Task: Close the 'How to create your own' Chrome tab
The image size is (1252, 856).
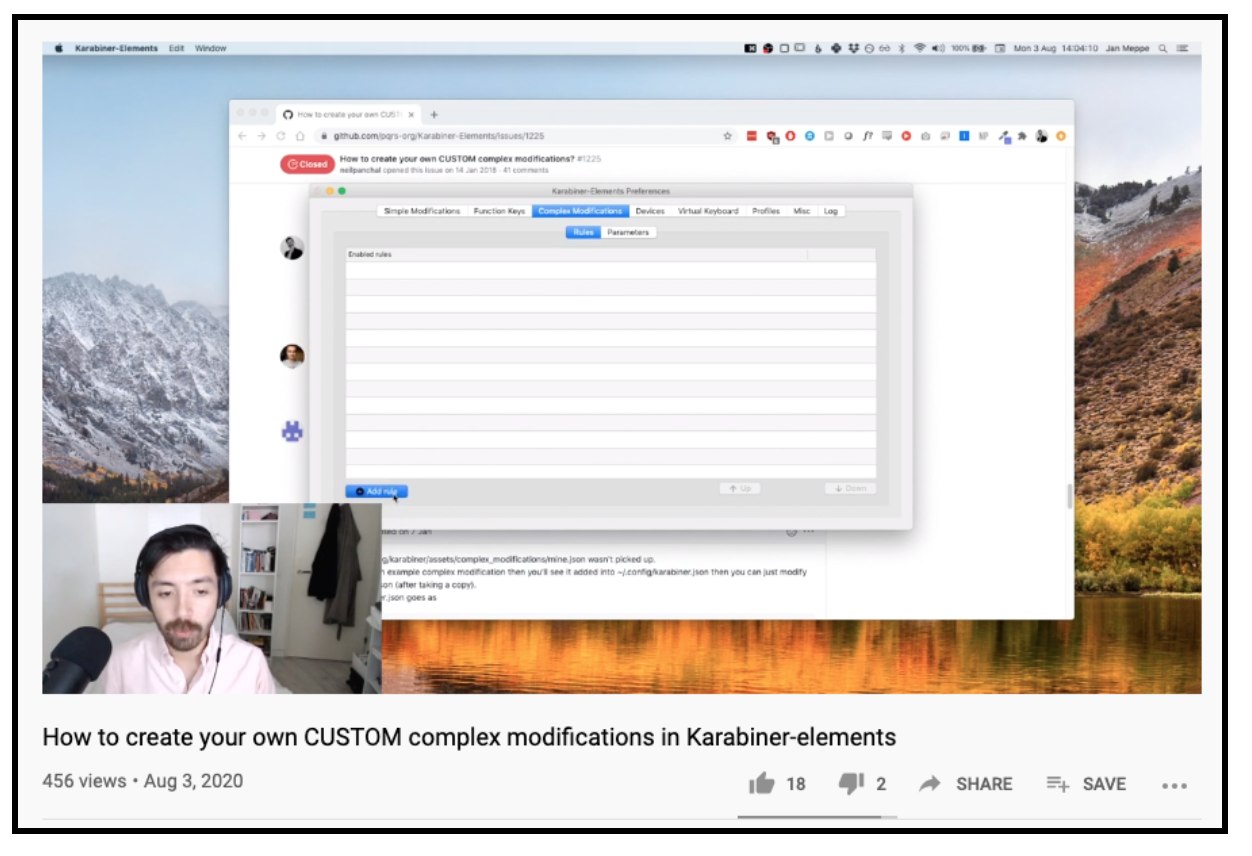Action: 411,115
